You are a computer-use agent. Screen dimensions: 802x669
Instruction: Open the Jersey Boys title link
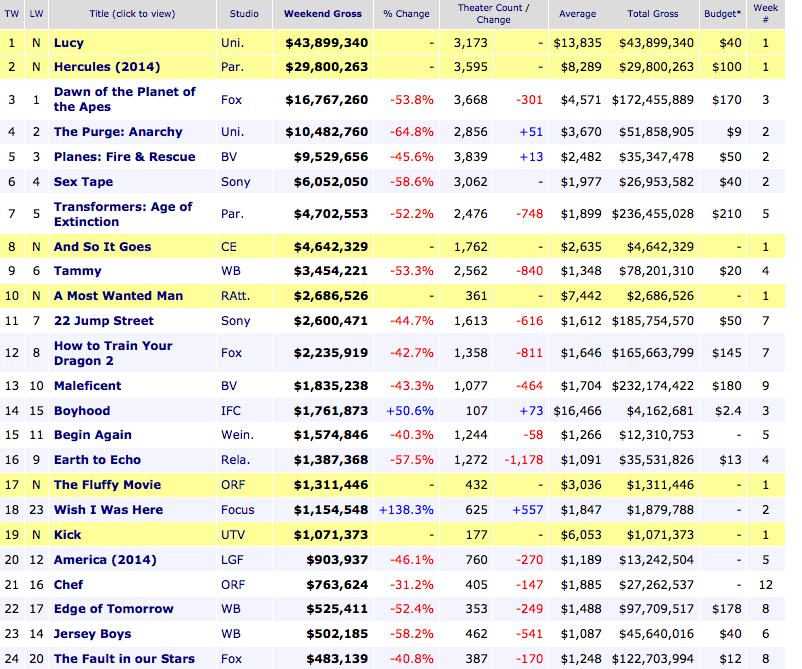click(93, 634)
